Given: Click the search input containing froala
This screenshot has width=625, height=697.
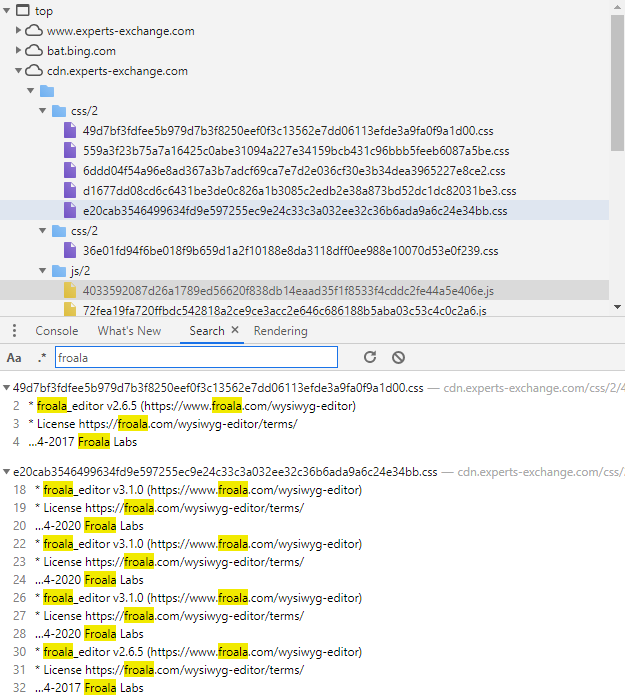Looking at the screenshot, I should (x=195, y=357).
